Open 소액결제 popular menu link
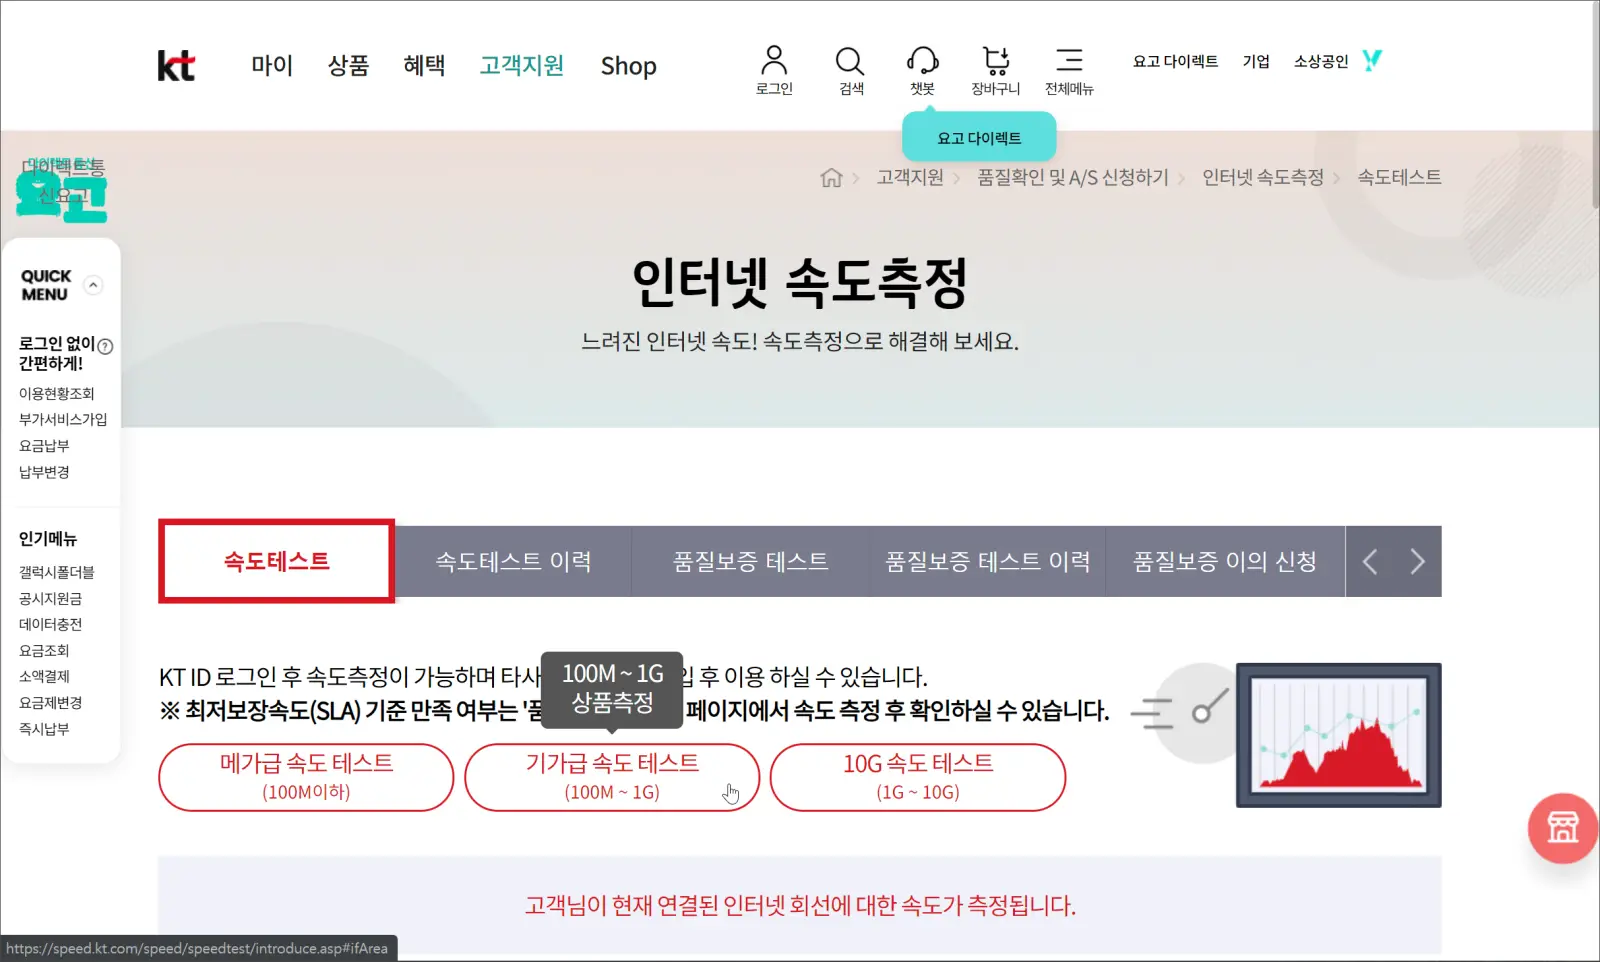 click(x=44, y=676)
